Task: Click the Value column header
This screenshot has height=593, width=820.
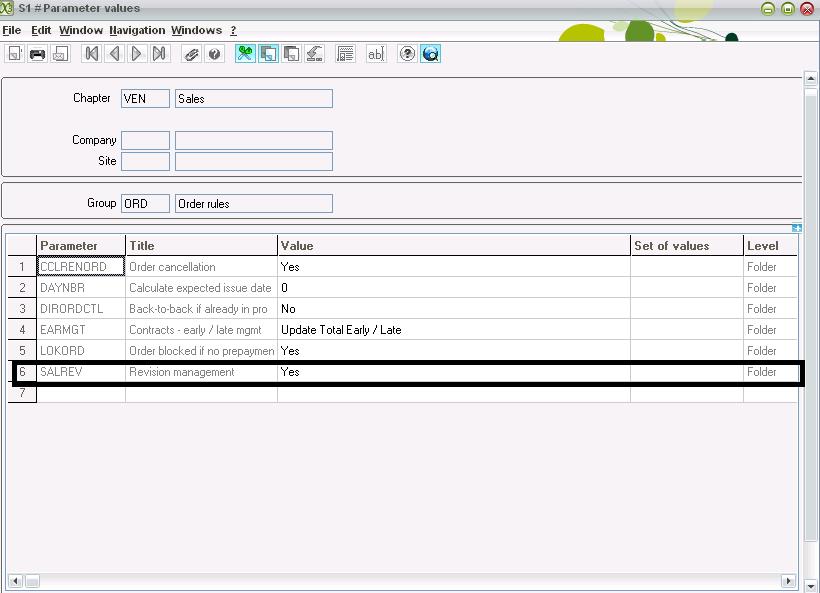Action: [x=454, y=246]
